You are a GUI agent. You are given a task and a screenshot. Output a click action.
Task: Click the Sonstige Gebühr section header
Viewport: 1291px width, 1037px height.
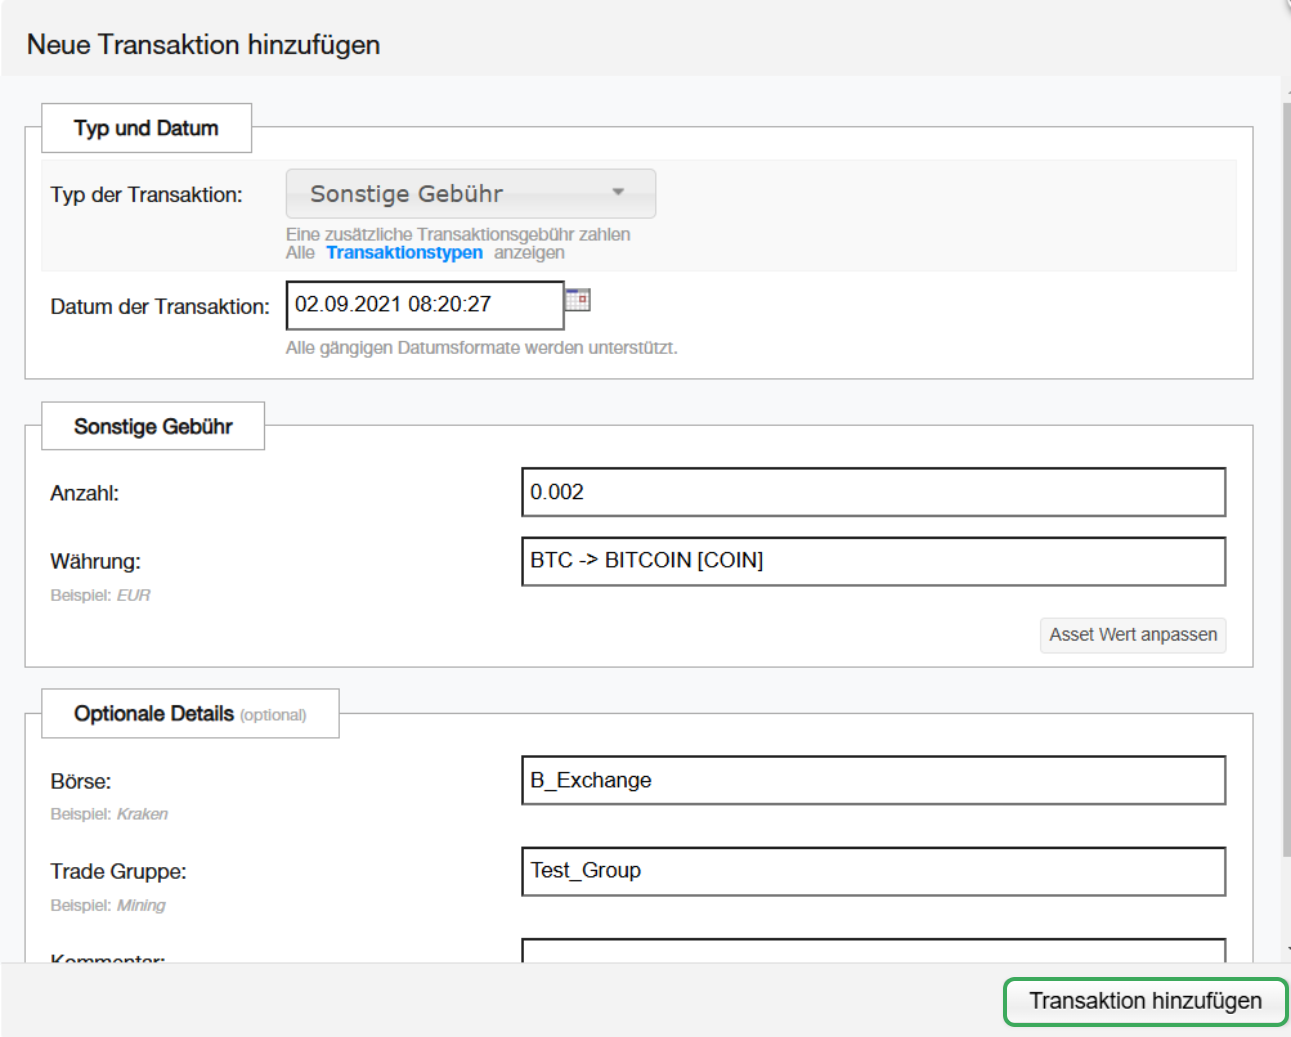pyautogui.click(x=153, y=426)
